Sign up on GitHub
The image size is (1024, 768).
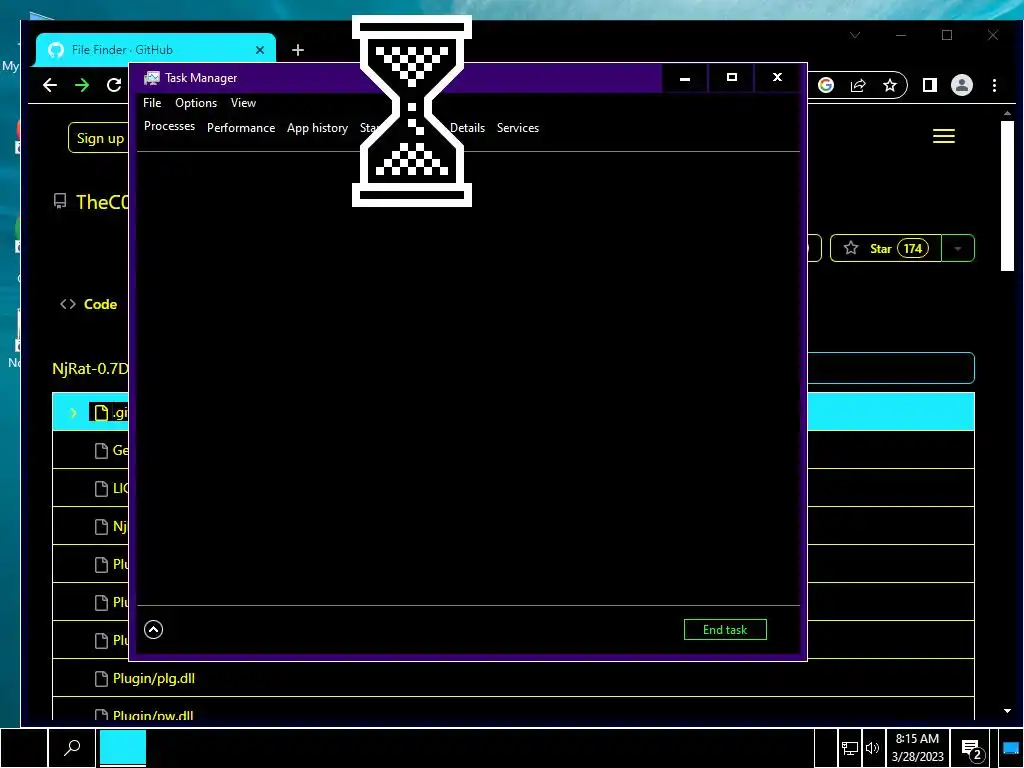99,138
